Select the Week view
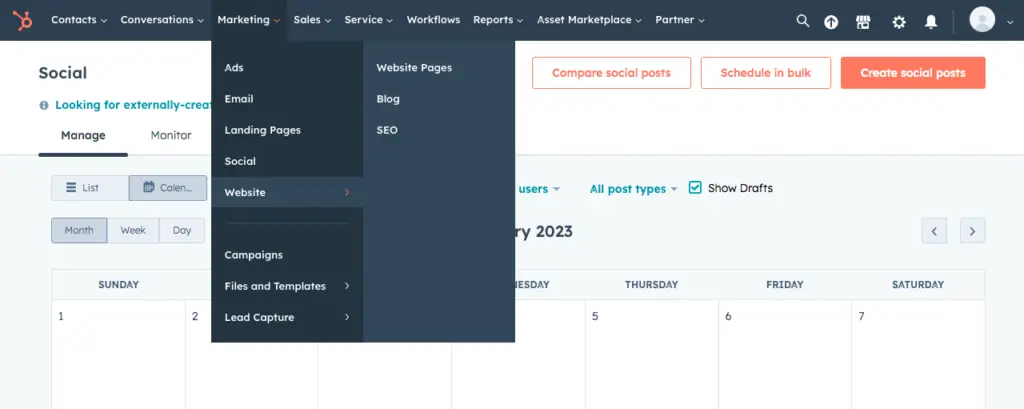1024x409 pixels. click(x=133, y=230)
